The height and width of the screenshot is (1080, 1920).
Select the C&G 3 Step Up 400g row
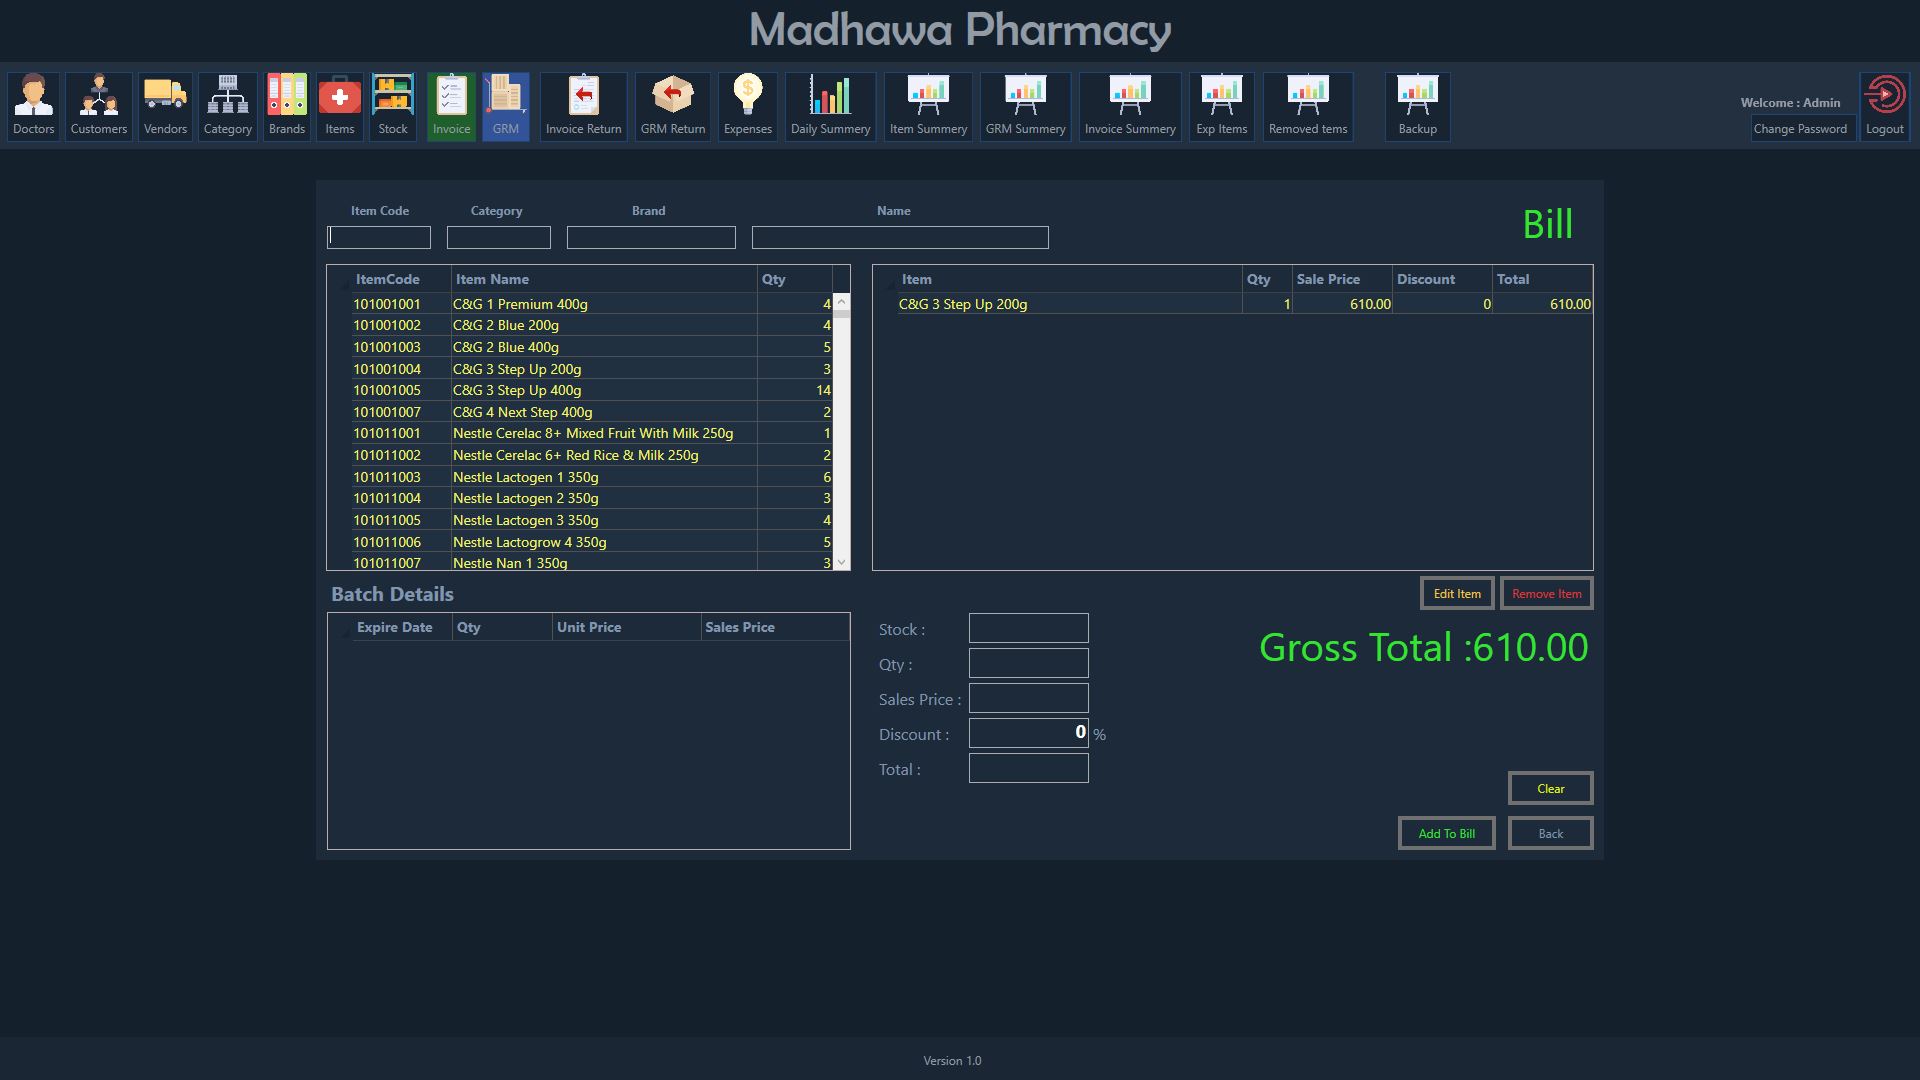[591, 390]
